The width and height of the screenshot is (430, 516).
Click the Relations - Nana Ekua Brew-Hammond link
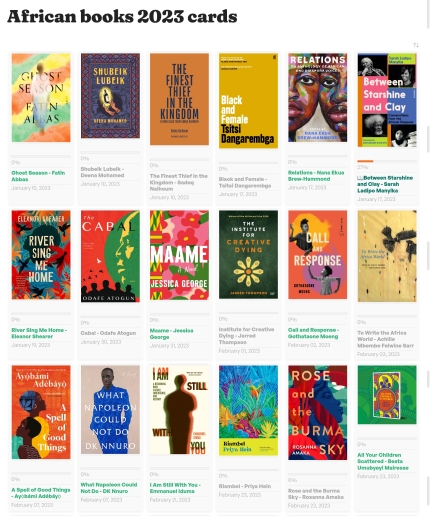(316, 176)
